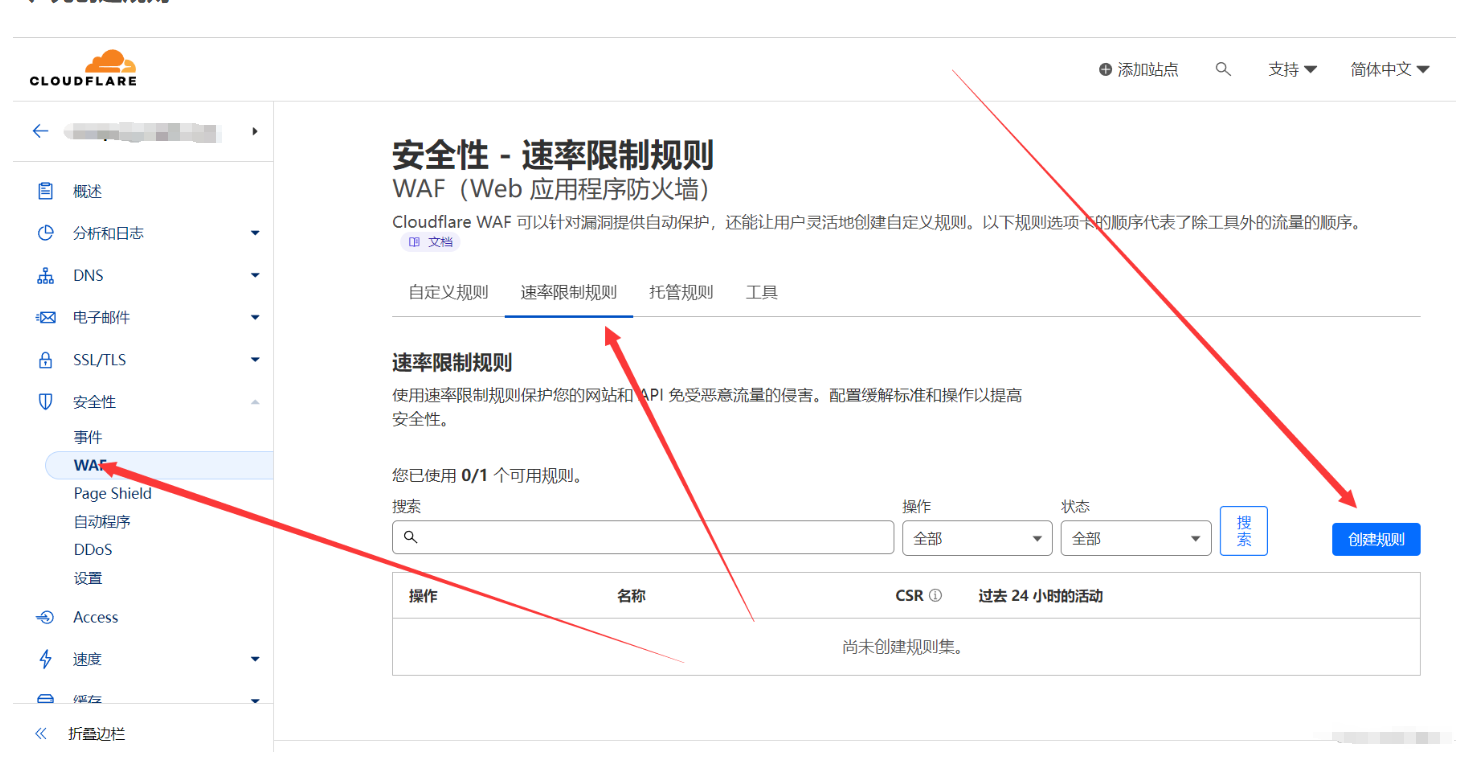The image size is (1471, 770).
Task: Click the Access icon in sidebar
Action: pos(45,617)
